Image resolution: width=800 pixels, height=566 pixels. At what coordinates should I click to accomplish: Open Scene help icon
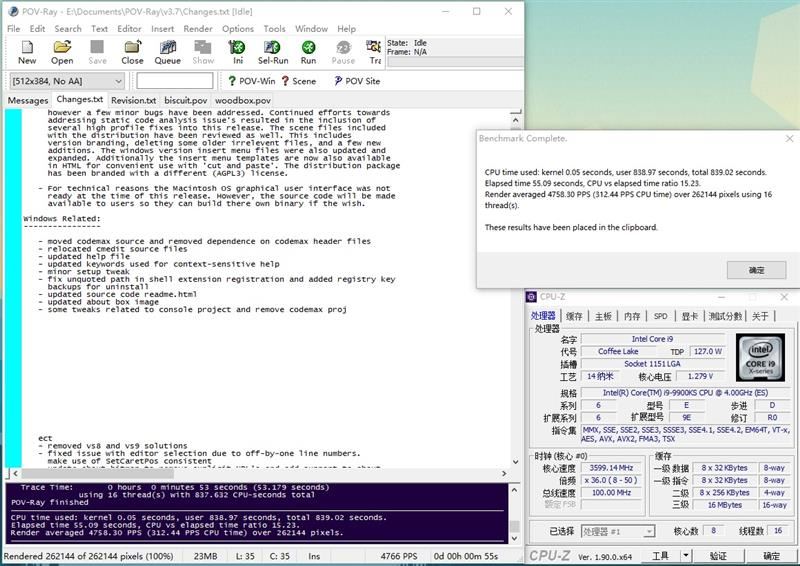pos(299,81)
